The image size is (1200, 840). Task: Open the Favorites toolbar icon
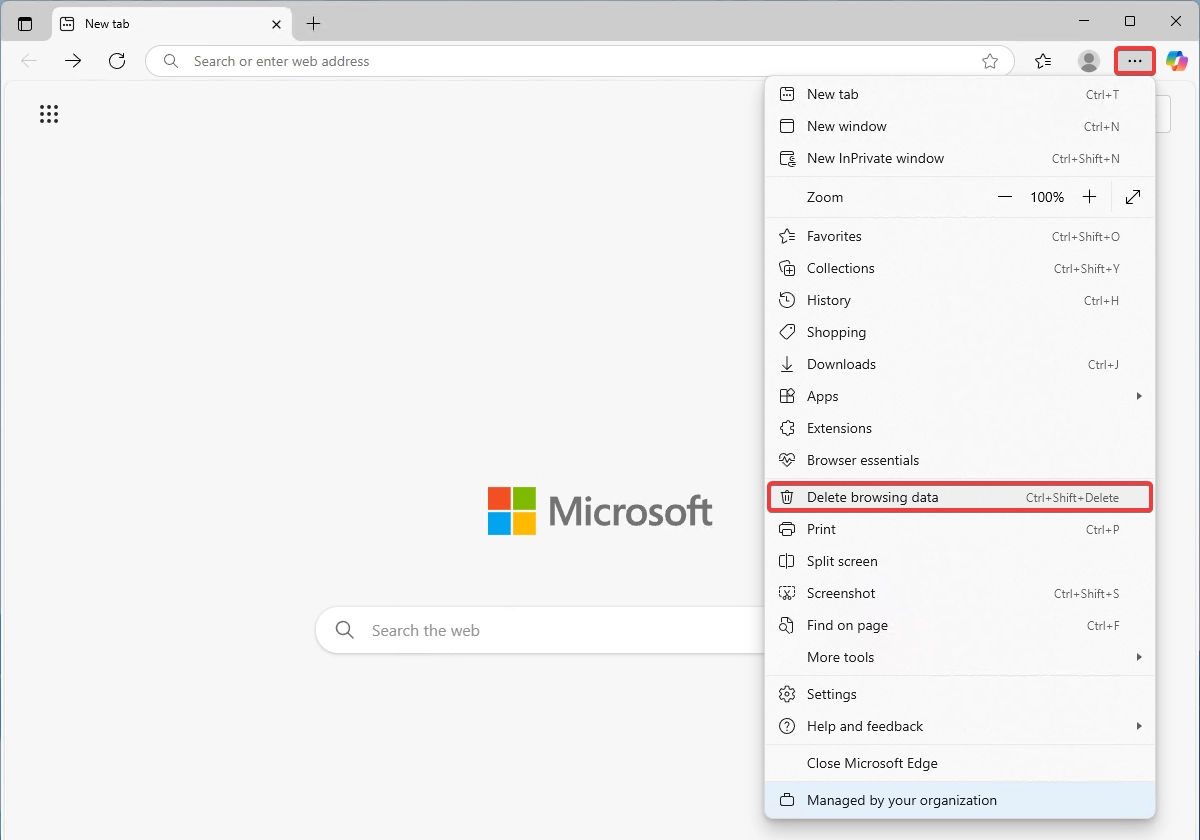(x=1043, y=61)
